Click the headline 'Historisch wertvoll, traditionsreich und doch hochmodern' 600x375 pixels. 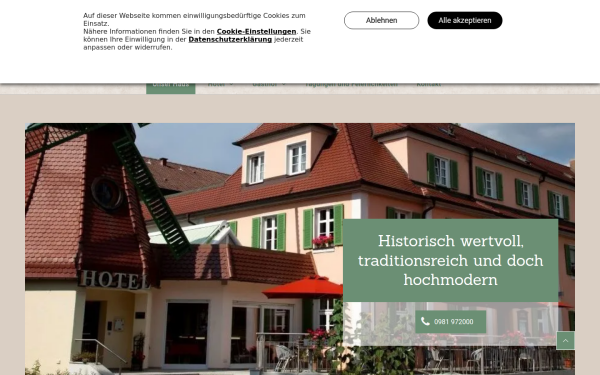tap(450, 261)
